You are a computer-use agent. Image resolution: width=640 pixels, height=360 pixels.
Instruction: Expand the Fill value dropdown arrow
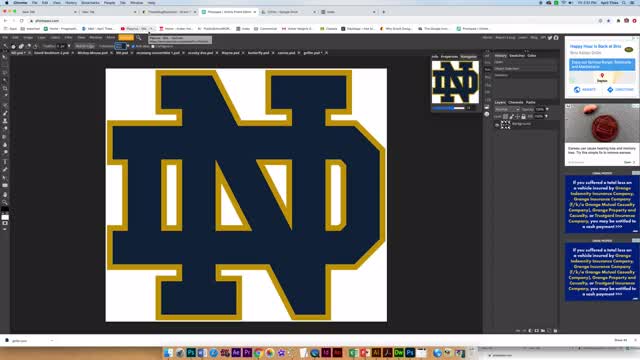pos(546,116)
